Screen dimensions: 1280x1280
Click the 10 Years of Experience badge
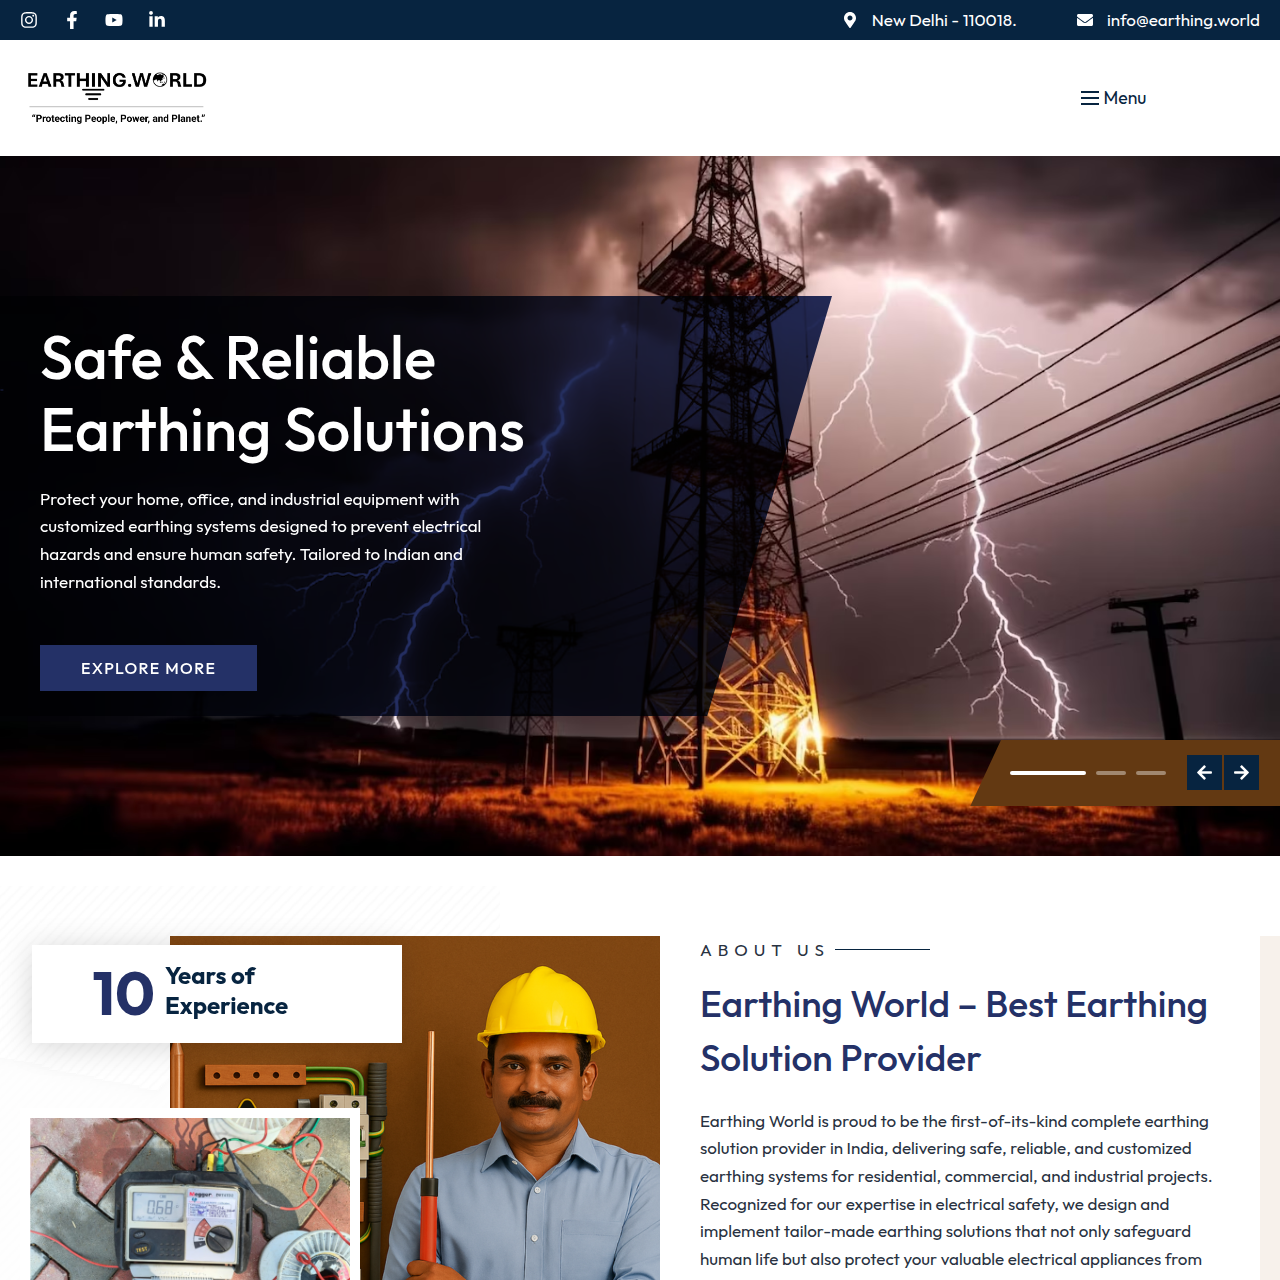217,994
